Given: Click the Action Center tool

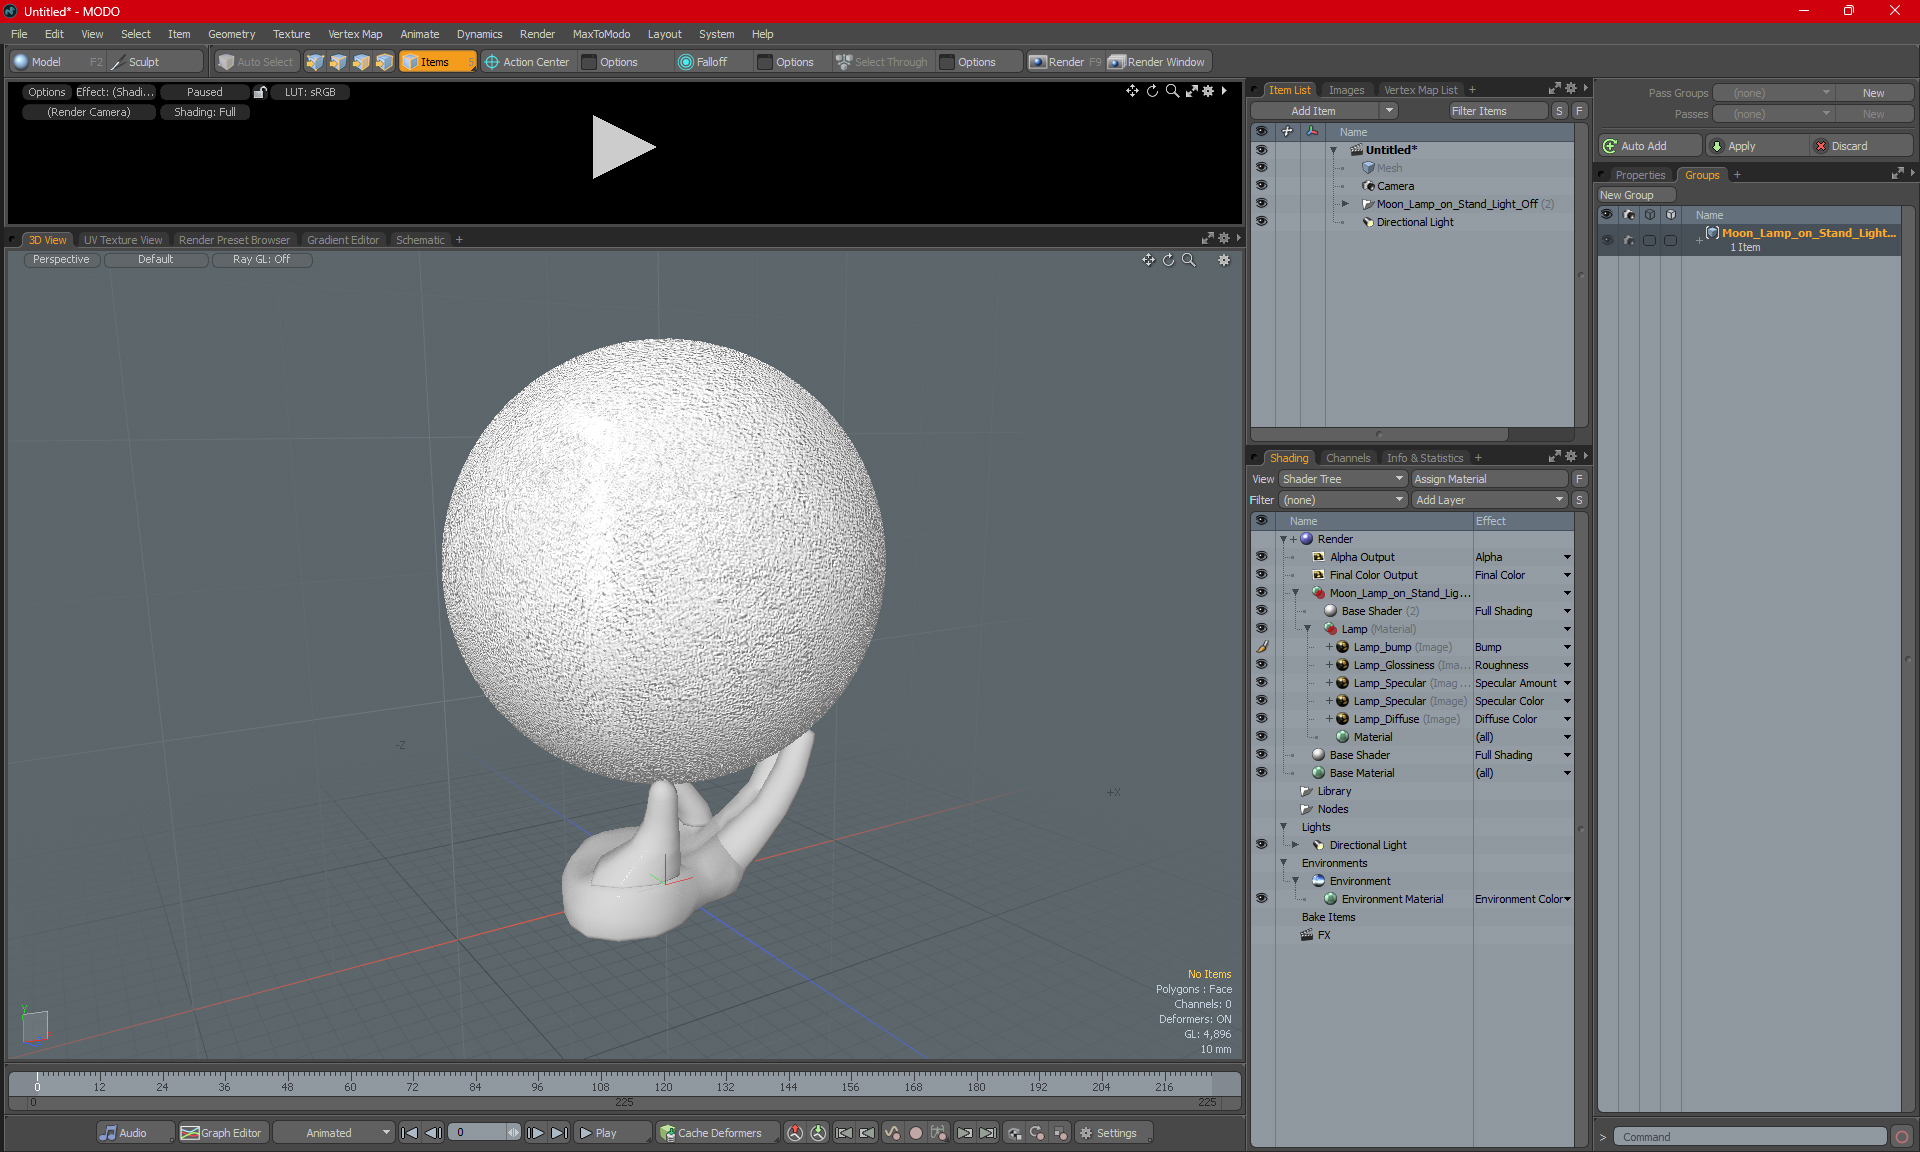Looking at the screenshot, I should pos(528,62).
